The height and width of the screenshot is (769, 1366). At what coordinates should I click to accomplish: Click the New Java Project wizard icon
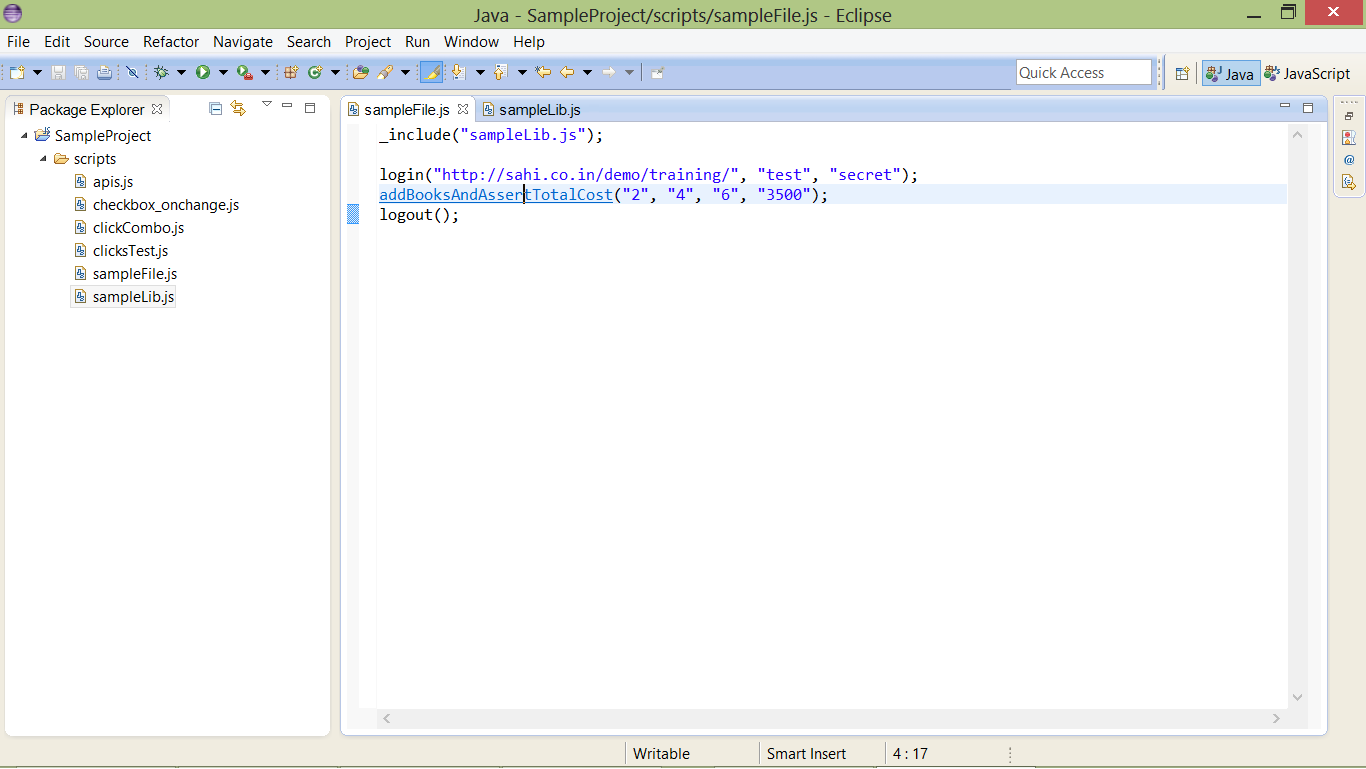(290, 72)
